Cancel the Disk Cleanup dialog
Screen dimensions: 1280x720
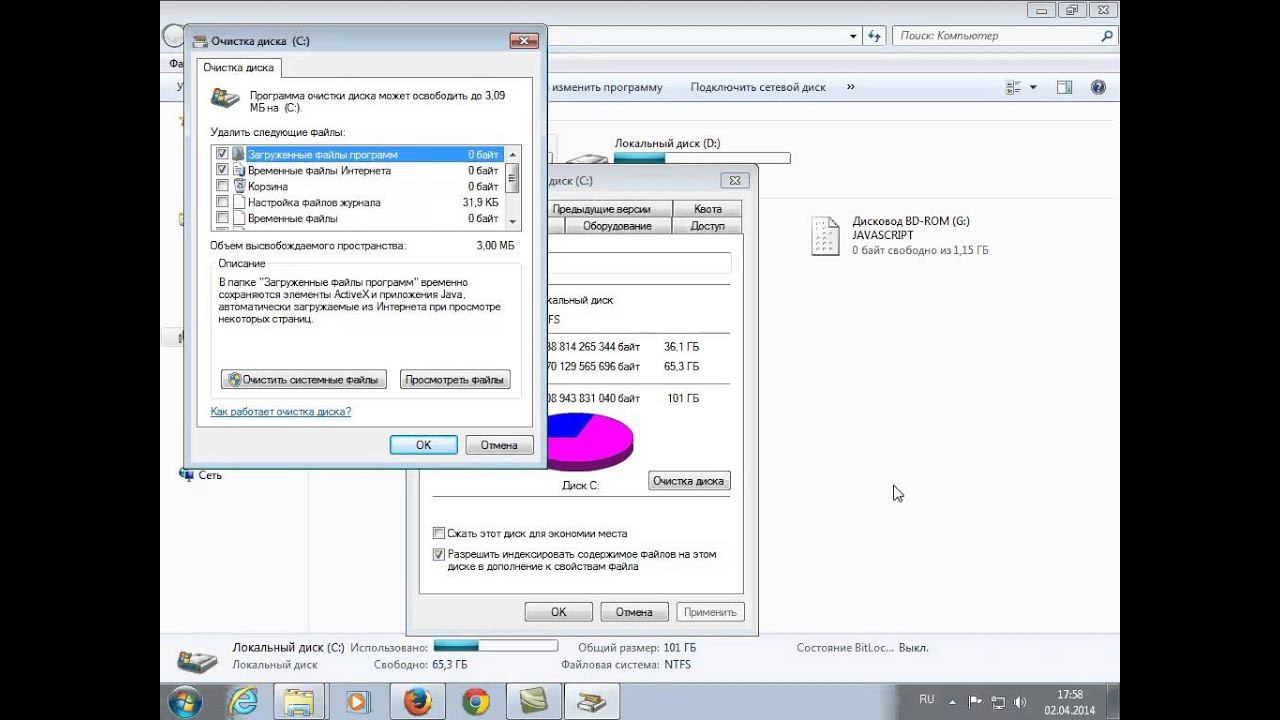[x=499, y=445]
